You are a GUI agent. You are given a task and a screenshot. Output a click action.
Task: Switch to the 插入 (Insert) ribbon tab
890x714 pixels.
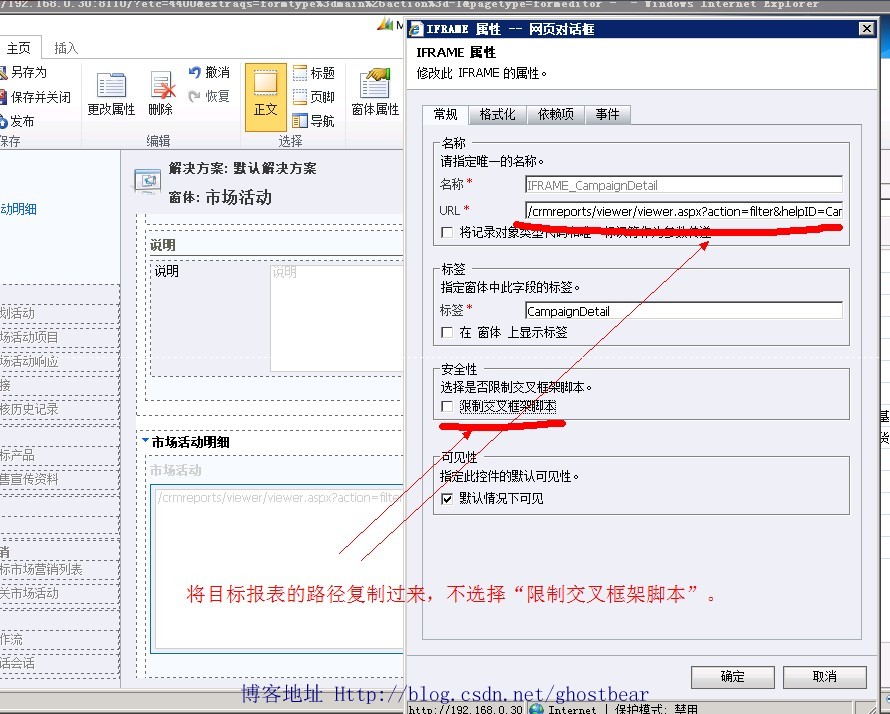(x=66, y=48)
